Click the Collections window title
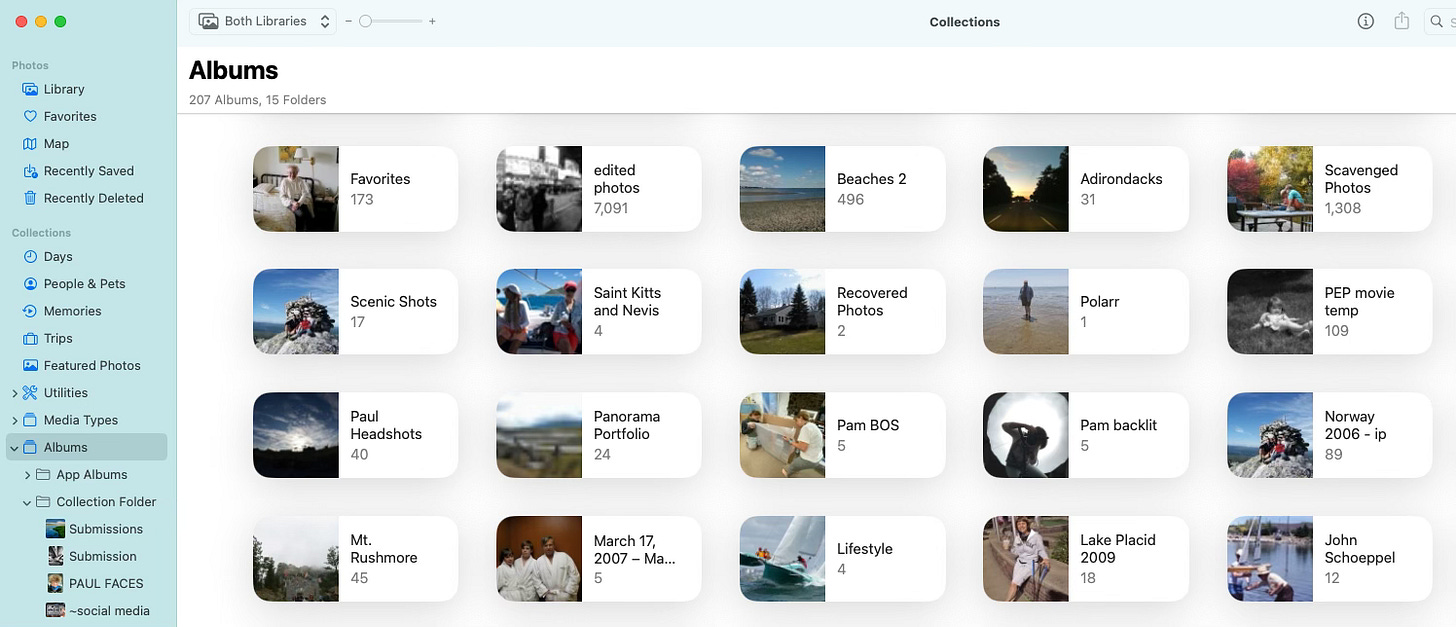The height and width of the screenshot is (627, 1456). pyautogui.click(x=965, y=22)
